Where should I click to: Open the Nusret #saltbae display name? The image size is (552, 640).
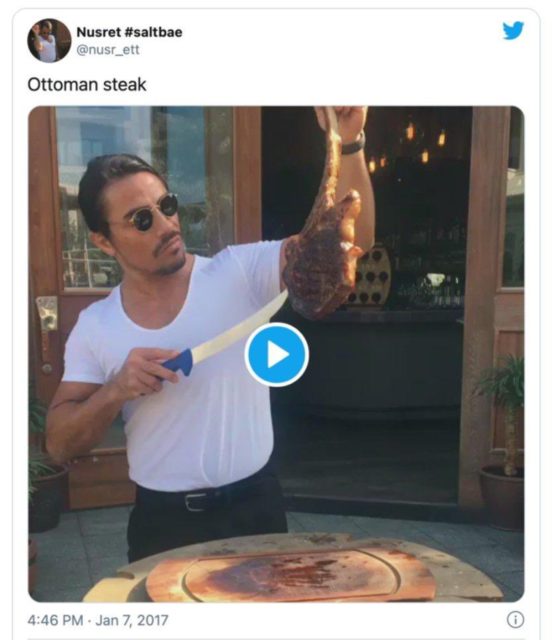point(129,32)
